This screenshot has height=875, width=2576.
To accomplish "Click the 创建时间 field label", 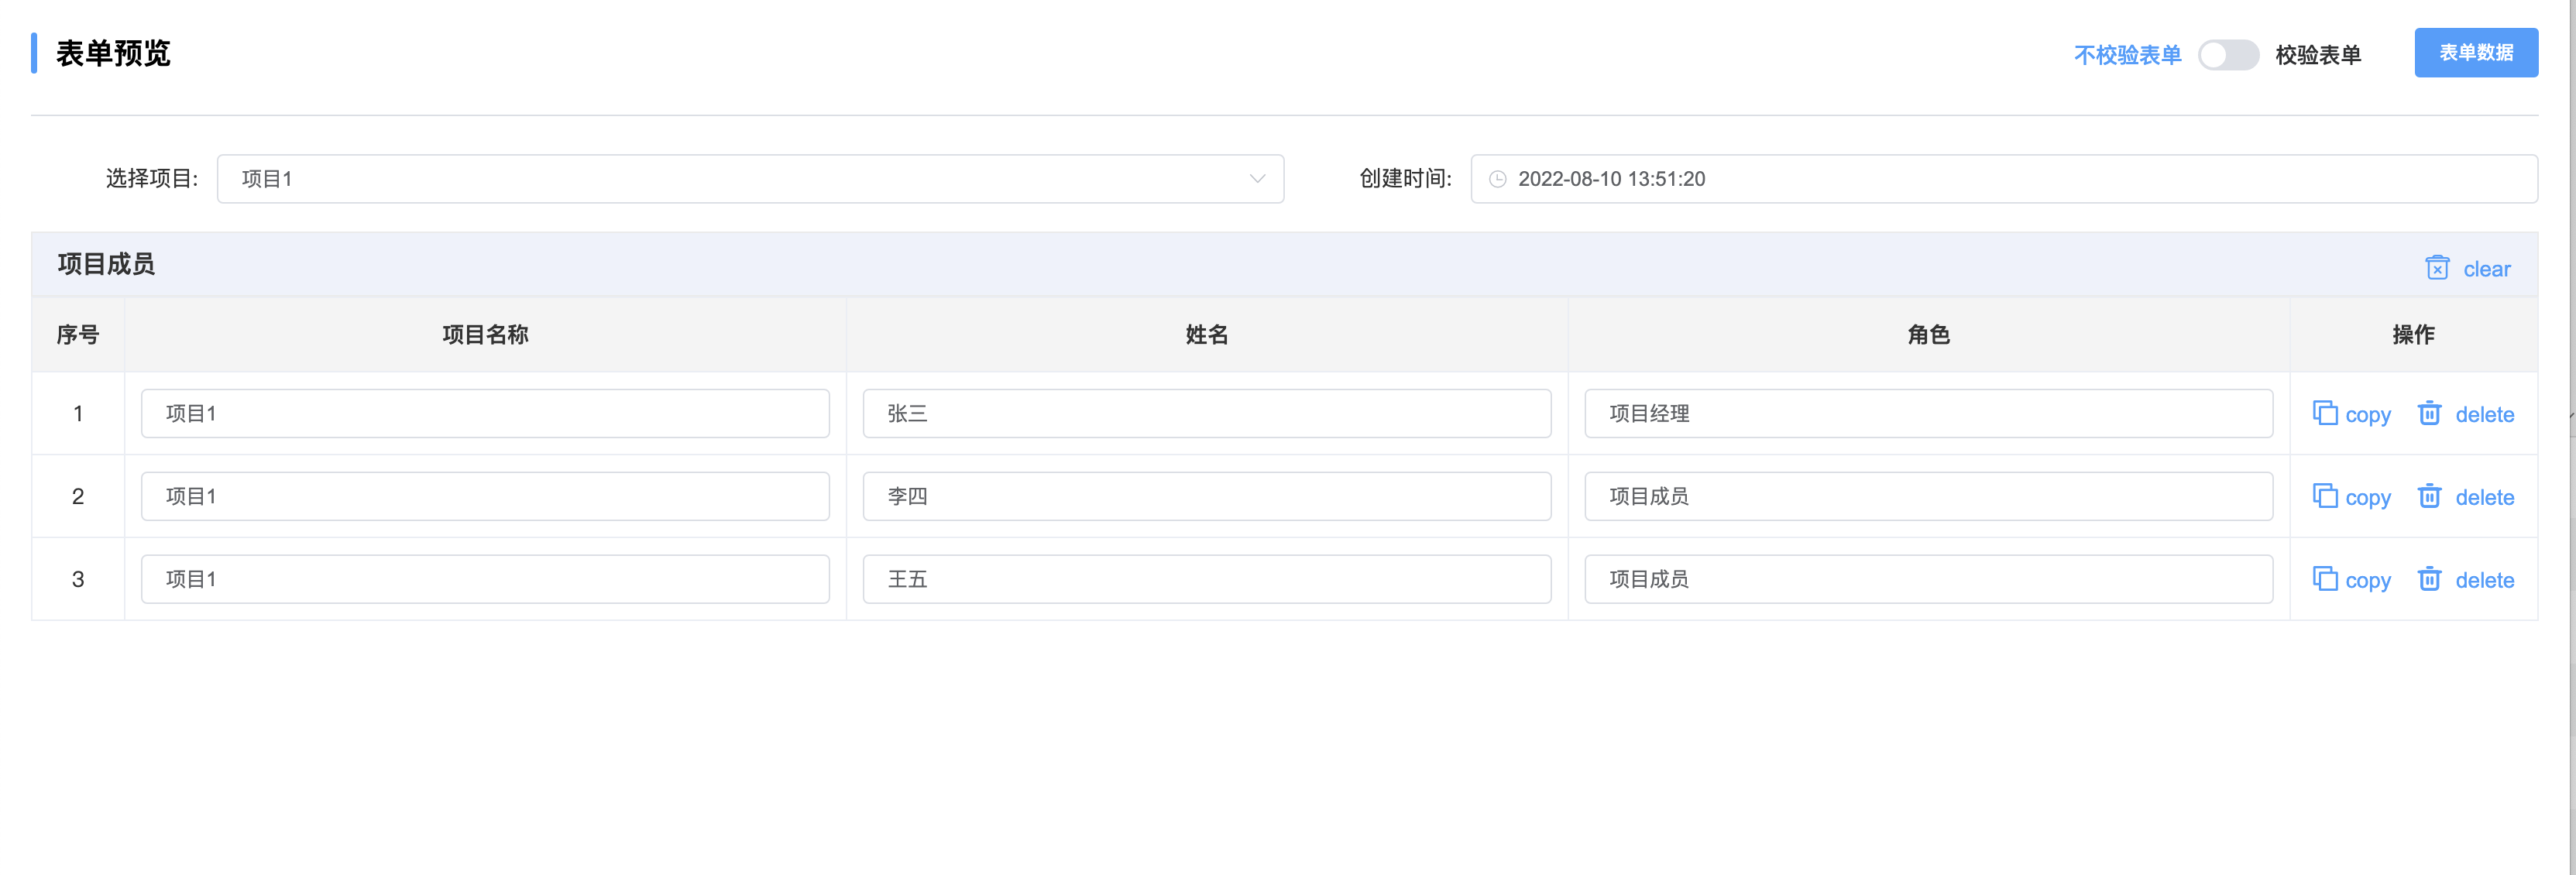I will coord(1405,179).
